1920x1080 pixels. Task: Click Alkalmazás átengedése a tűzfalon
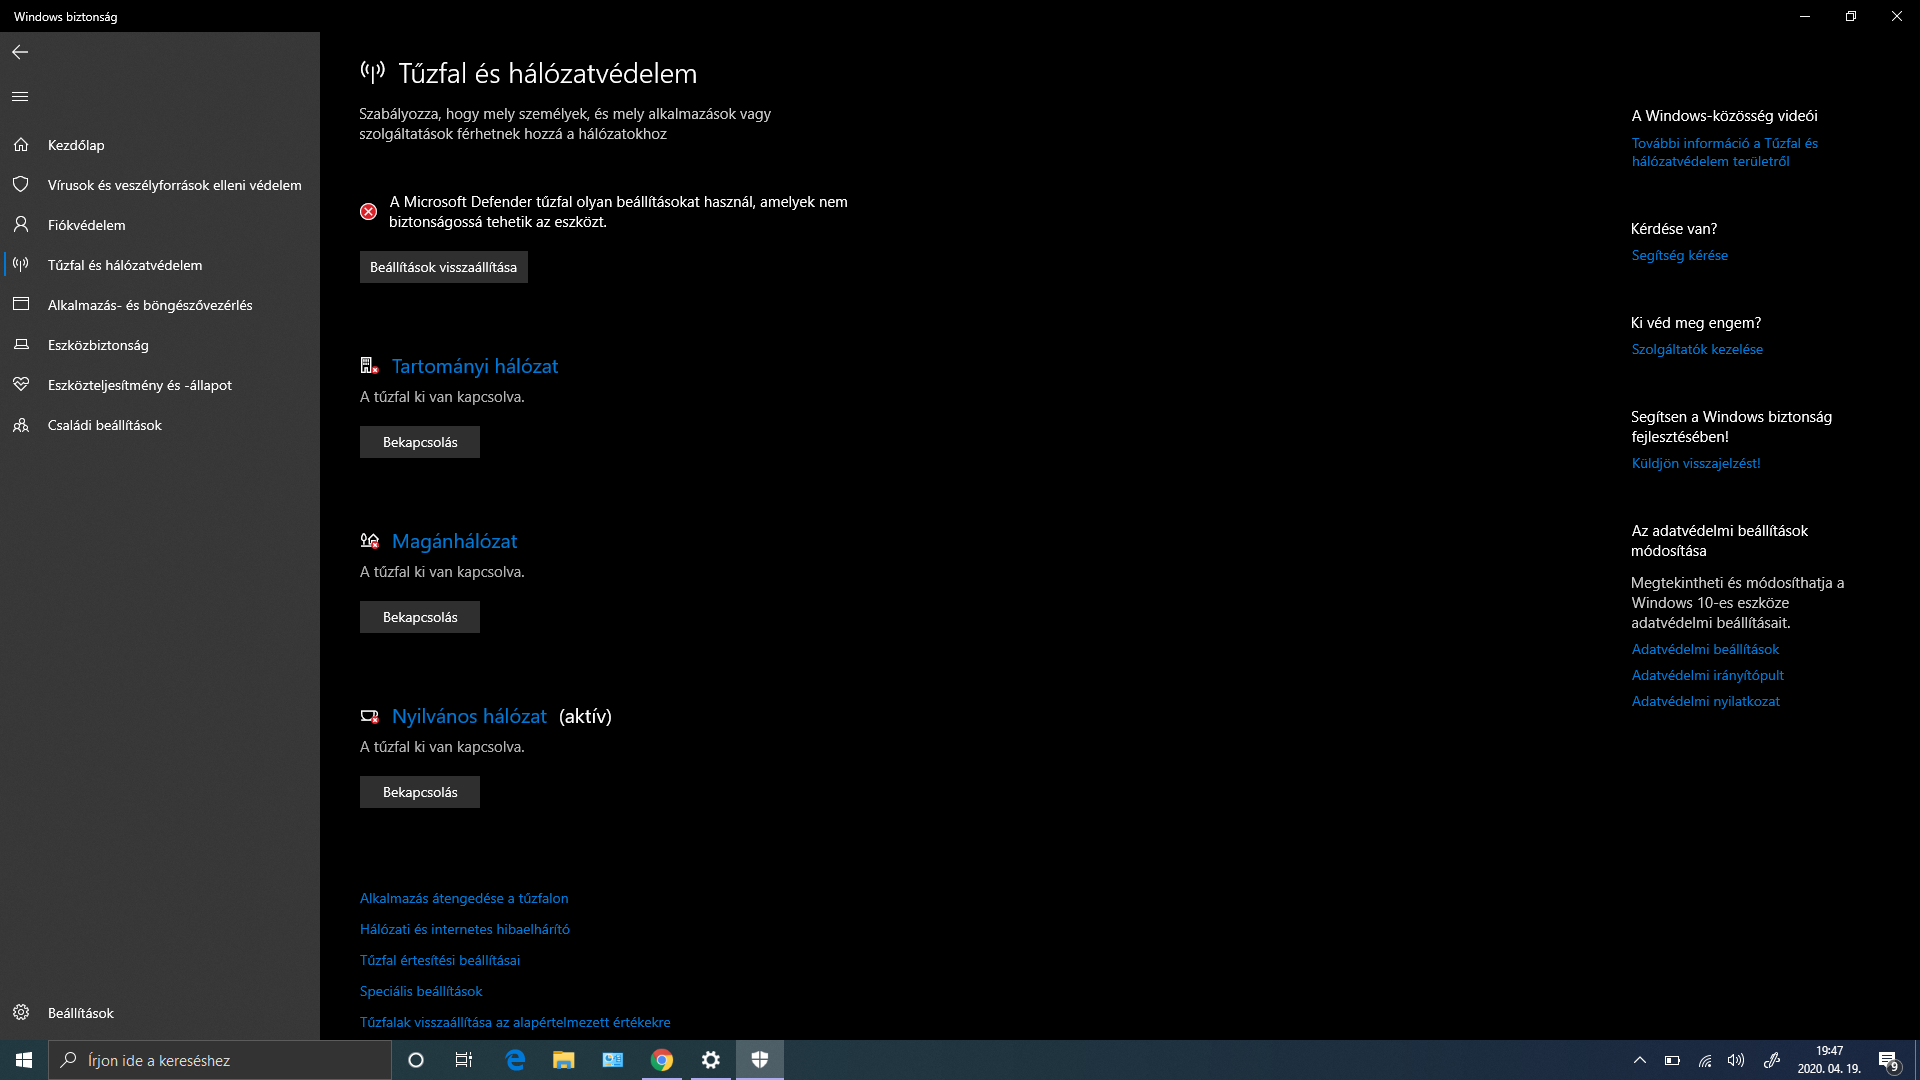(464, 898)
